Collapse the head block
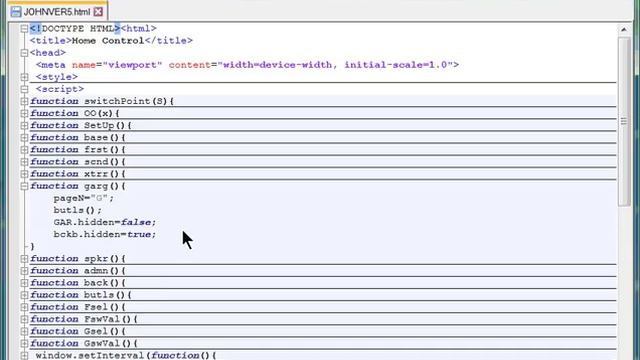The image size is (640, 360). [x=24, y=53]
